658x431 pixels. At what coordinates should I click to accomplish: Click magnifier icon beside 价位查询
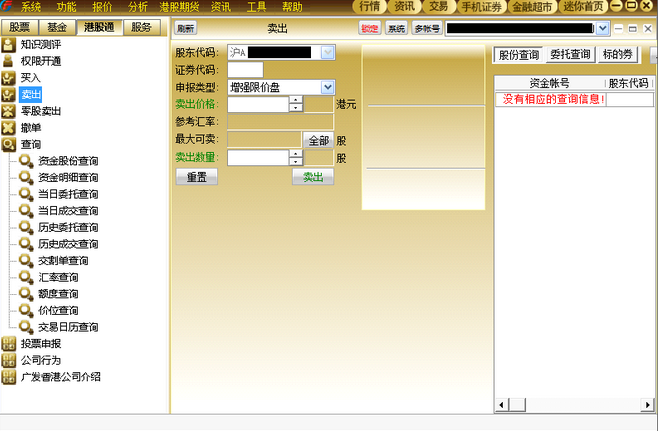26,311
